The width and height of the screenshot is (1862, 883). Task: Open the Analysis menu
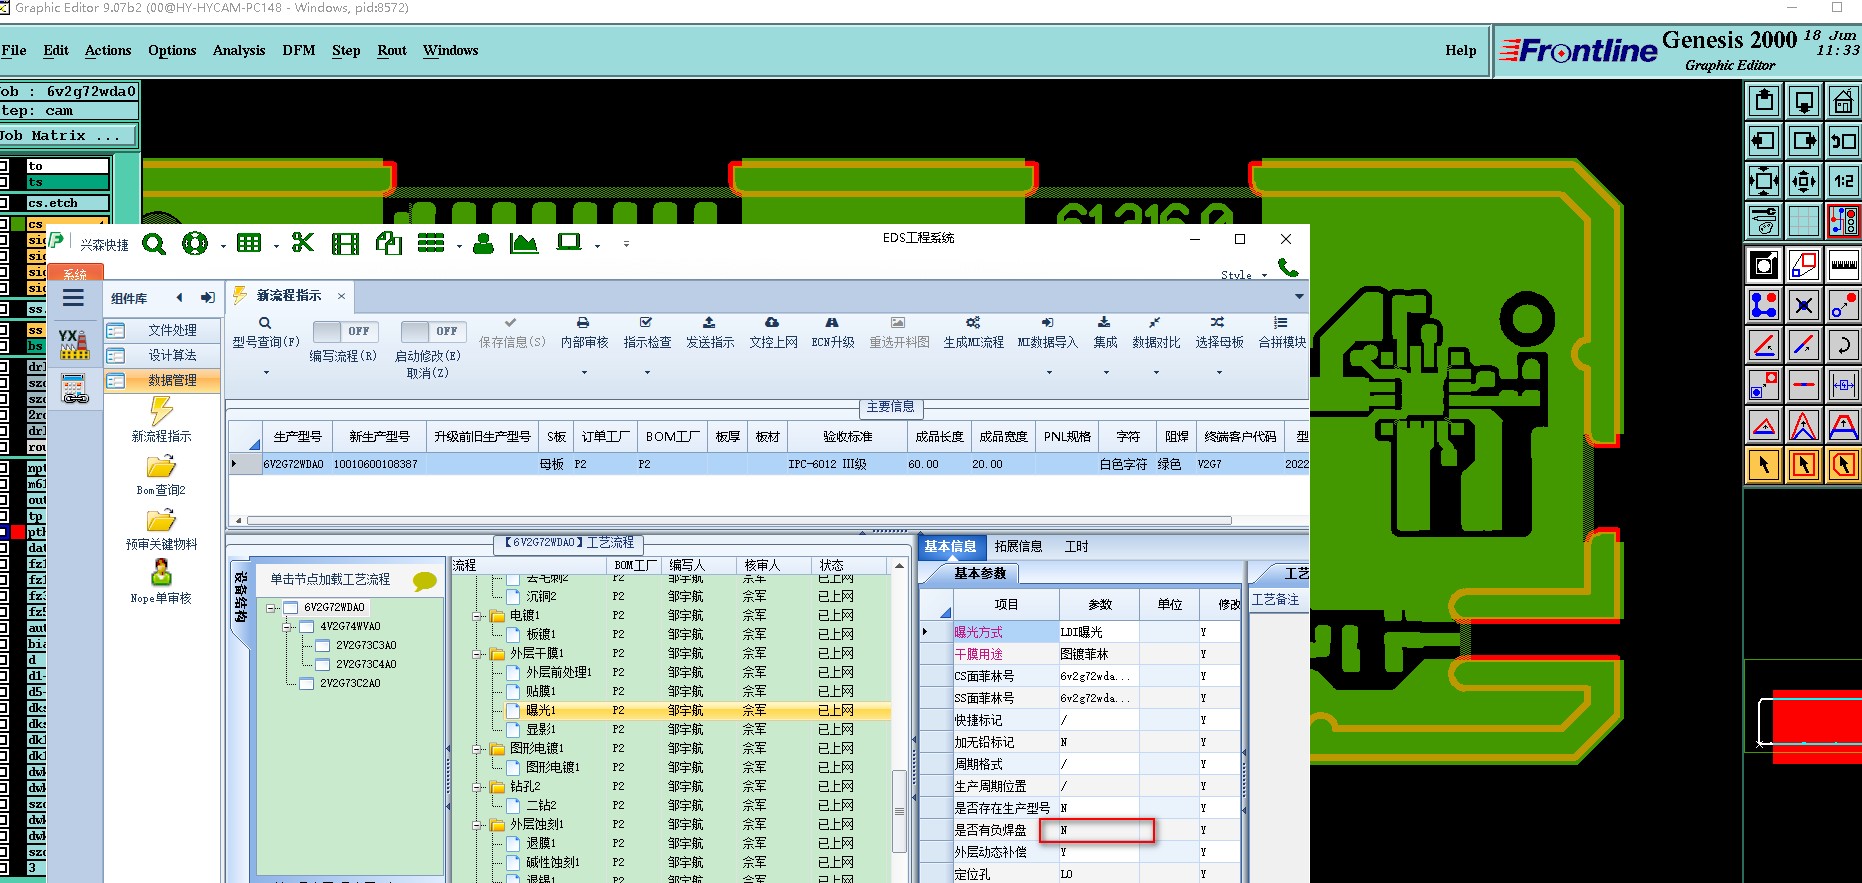click(x=239, y=50)
